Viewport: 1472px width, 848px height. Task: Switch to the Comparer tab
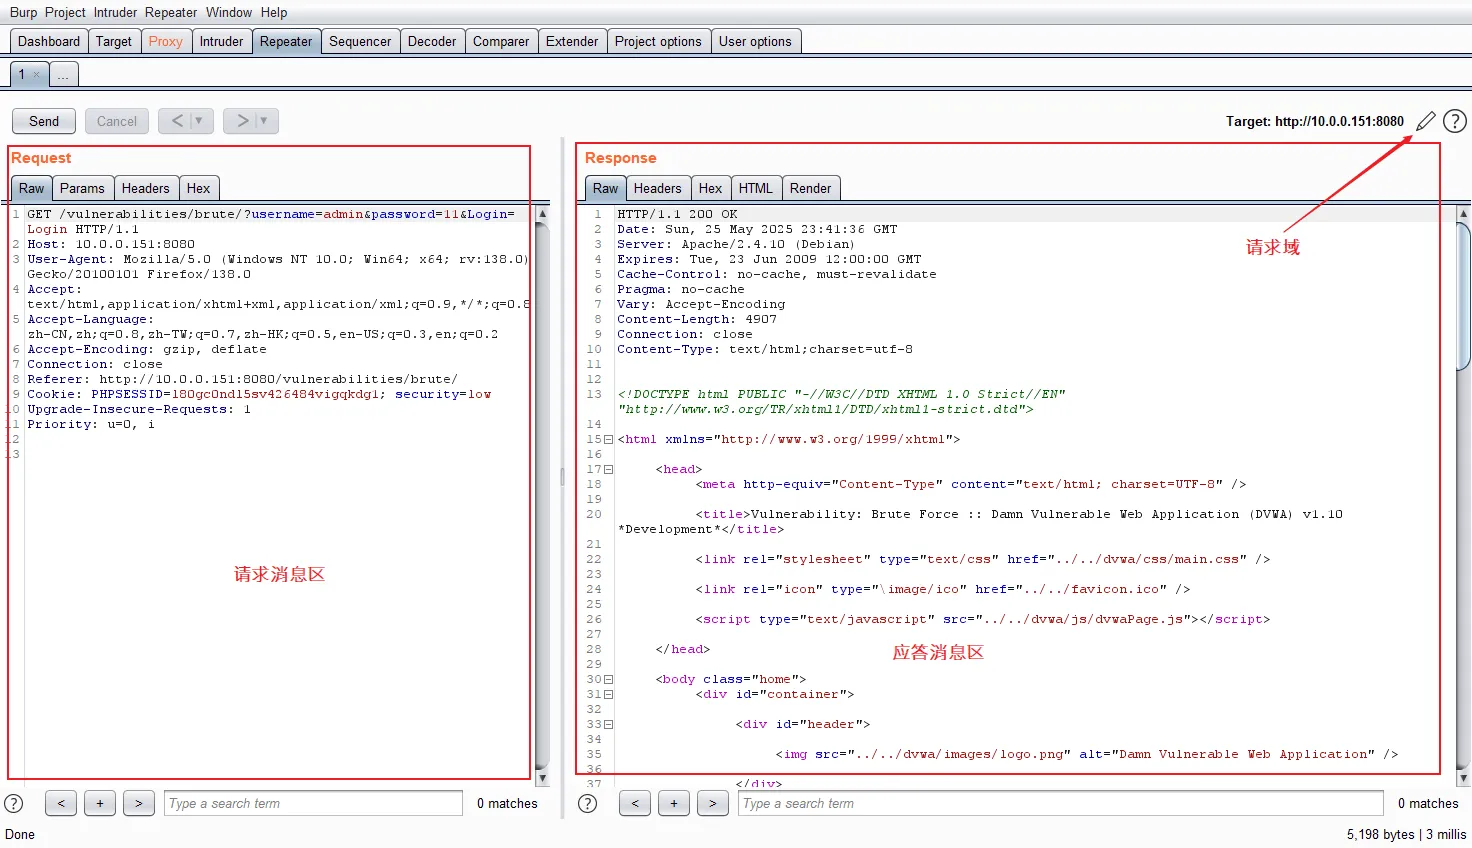(501, 41)
